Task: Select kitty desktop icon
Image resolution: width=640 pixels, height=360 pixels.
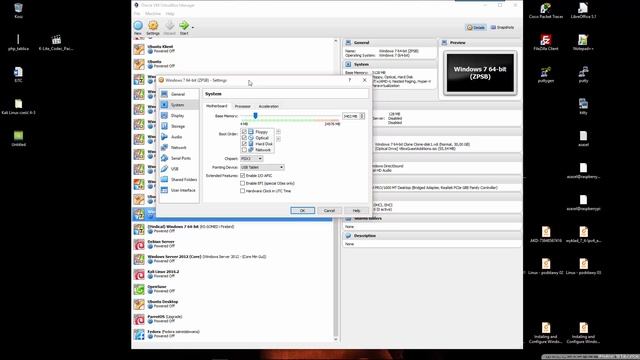Action: click(583, 107)
